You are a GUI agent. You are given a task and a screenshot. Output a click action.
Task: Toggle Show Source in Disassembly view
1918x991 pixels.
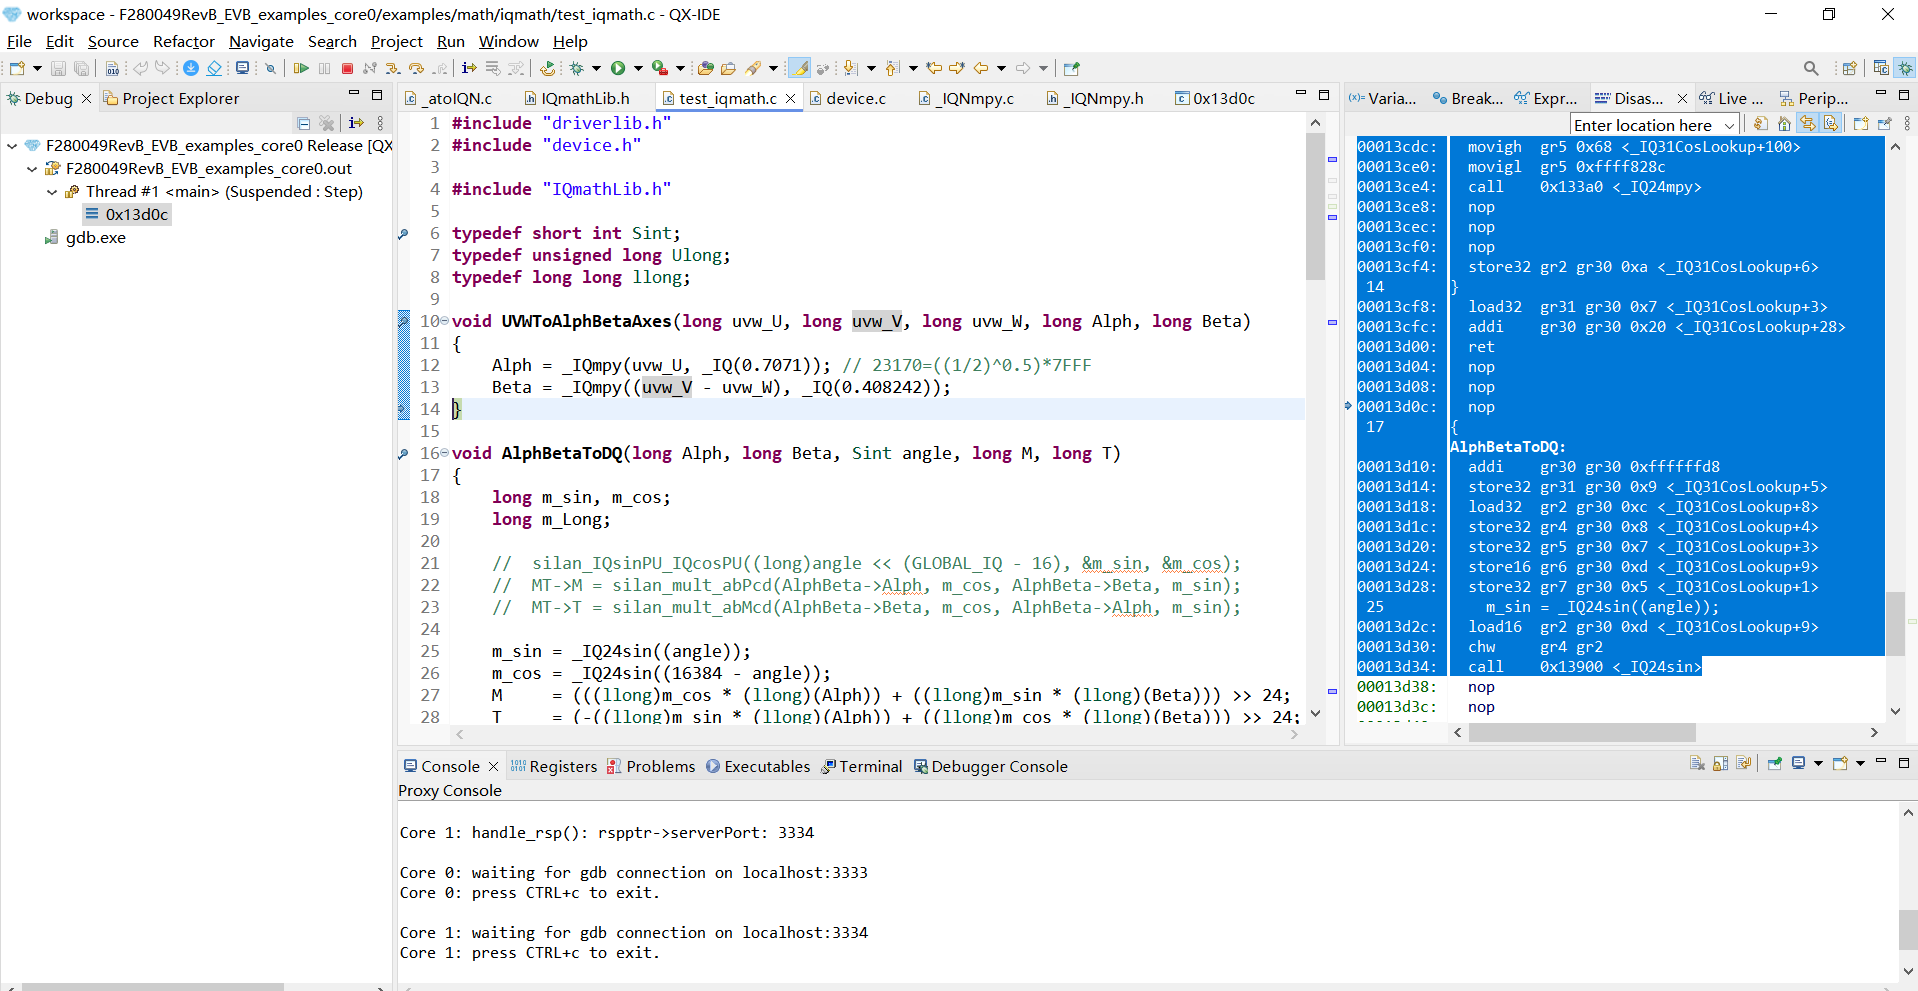pos(1831,124)
